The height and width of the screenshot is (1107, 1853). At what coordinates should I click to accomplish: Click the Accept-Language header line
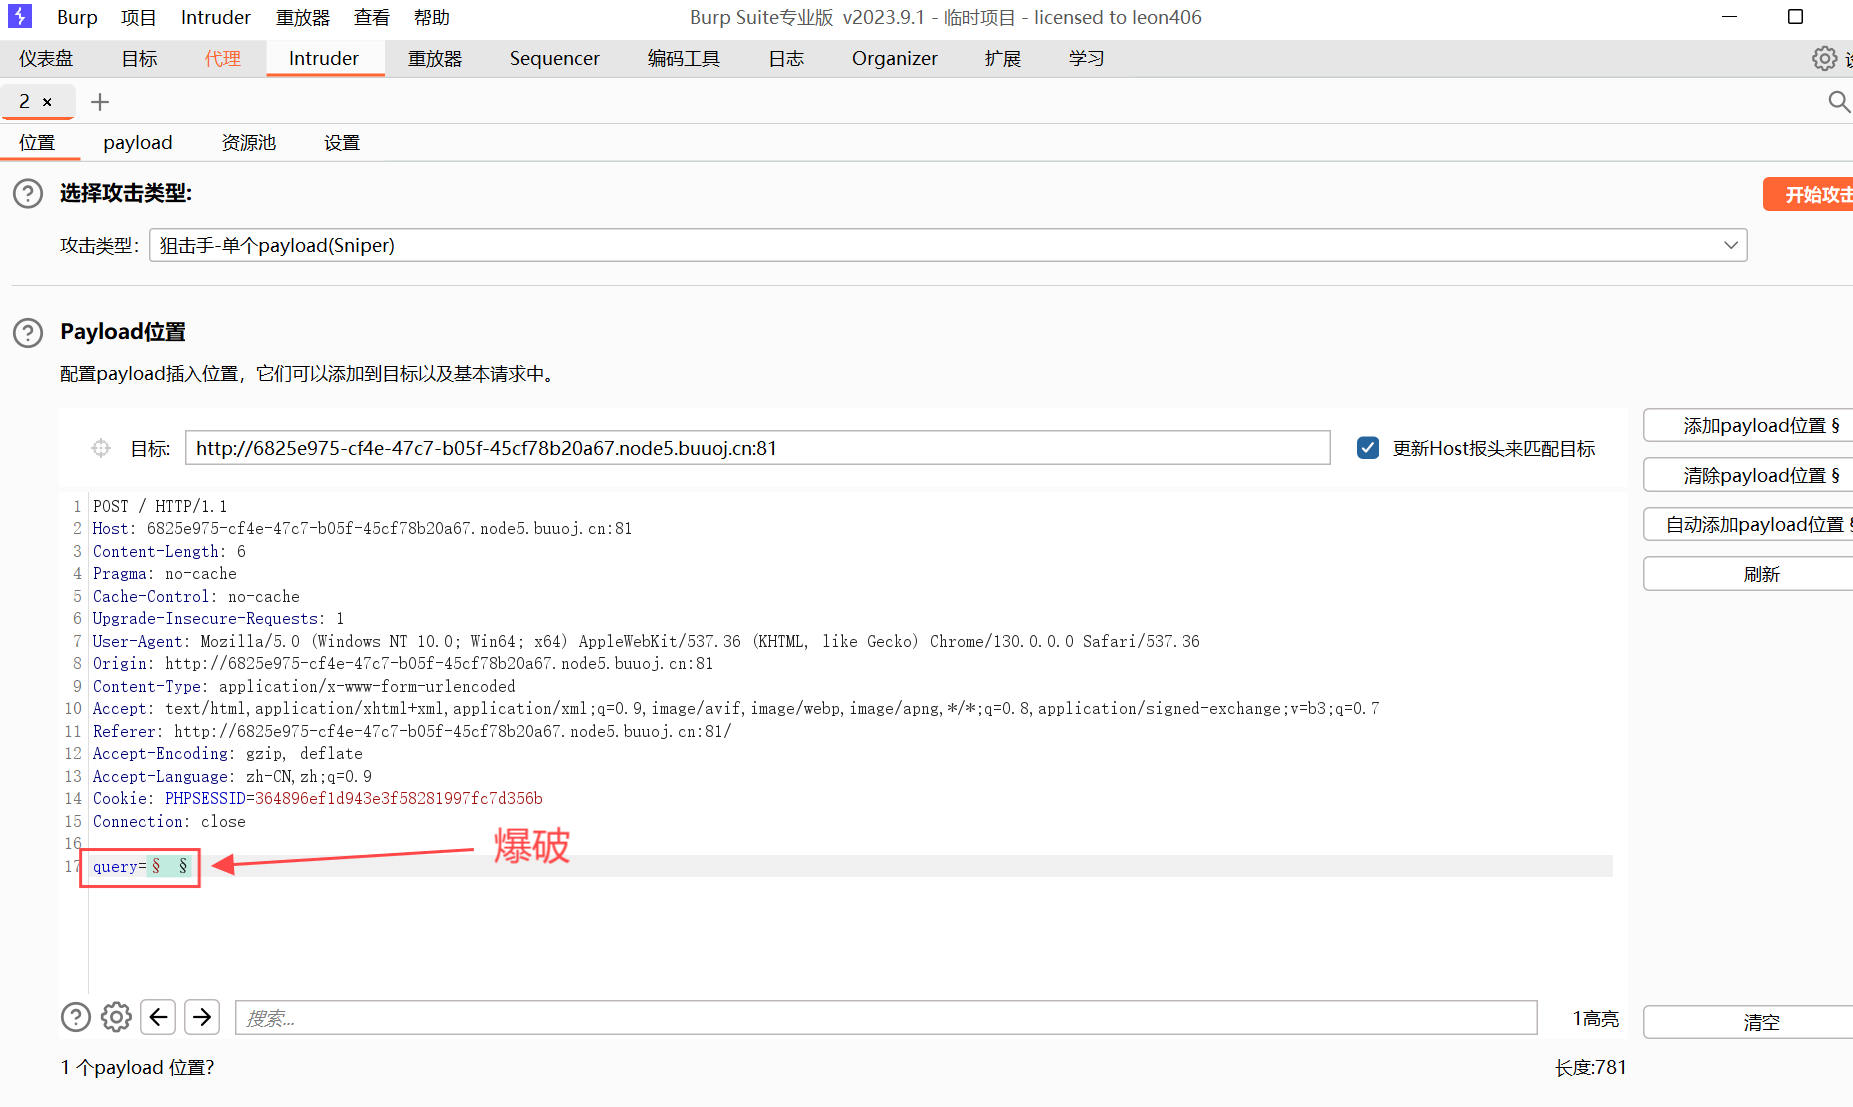click(x=232, y=776)
